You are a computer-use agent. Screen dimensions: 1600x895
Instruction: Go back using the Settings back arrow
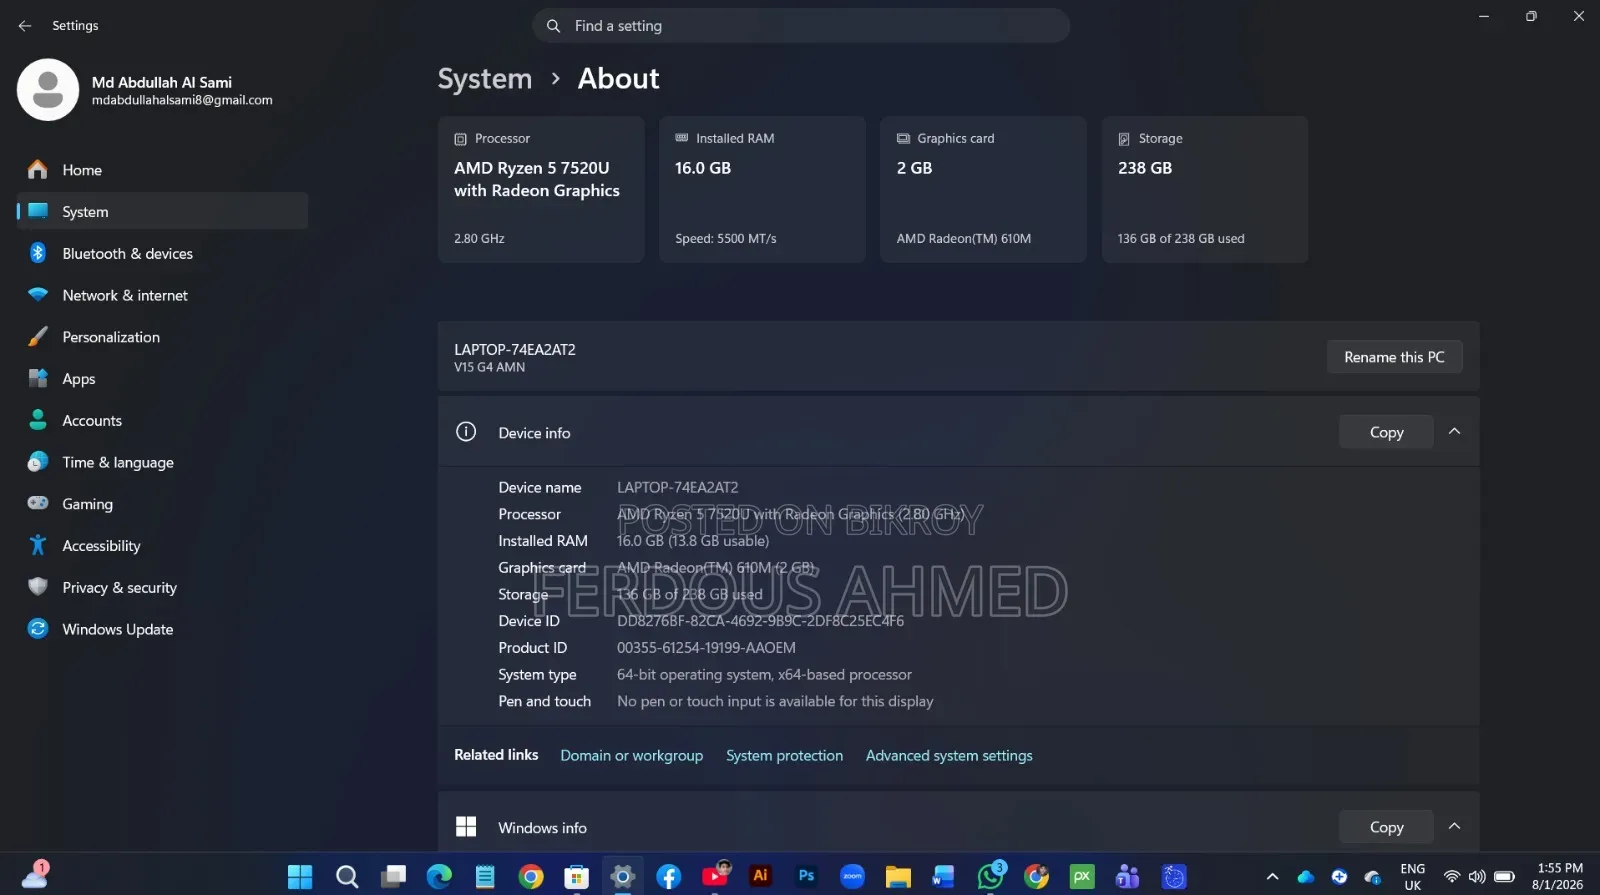pos(25,26)
